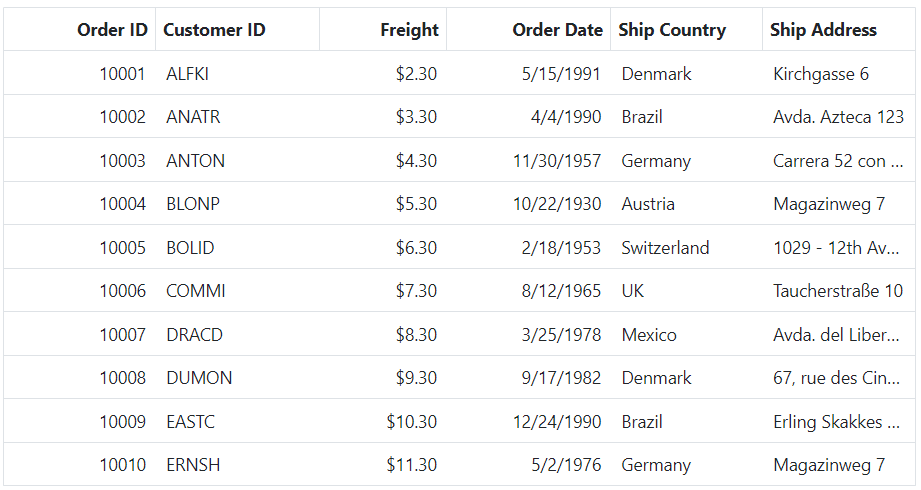
Task: Click order date 5/2/1976
Action: pos(529,464)
